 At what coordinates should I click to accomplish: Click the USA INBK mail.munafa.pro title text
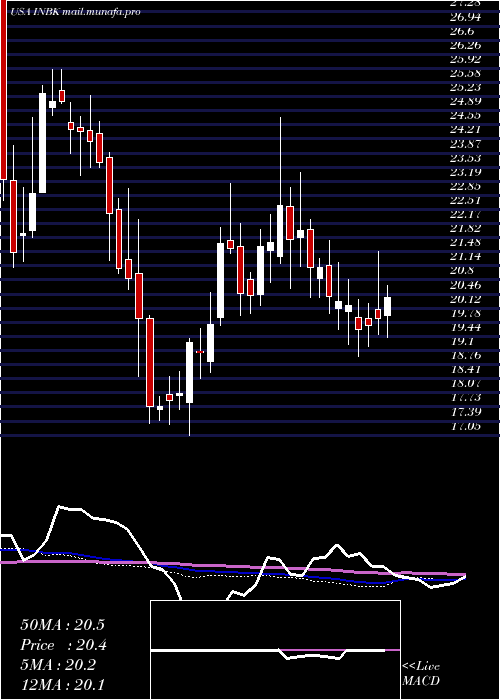click(x=73, y=12)
